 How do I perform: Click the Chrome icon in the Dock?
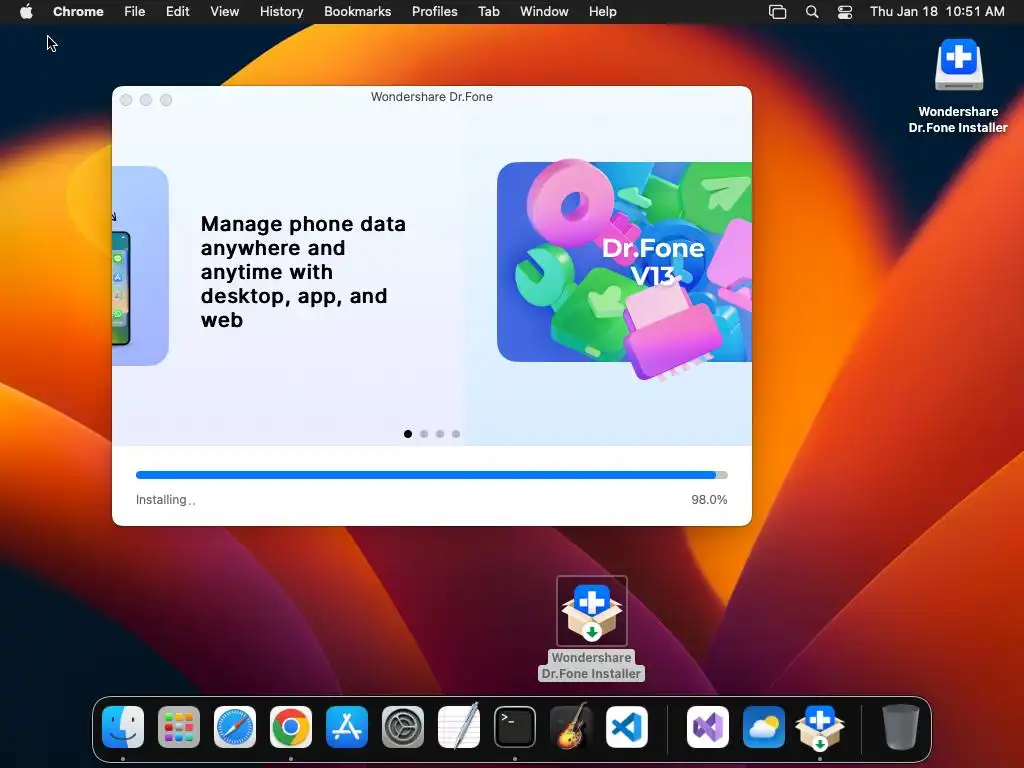click(291, 727)
